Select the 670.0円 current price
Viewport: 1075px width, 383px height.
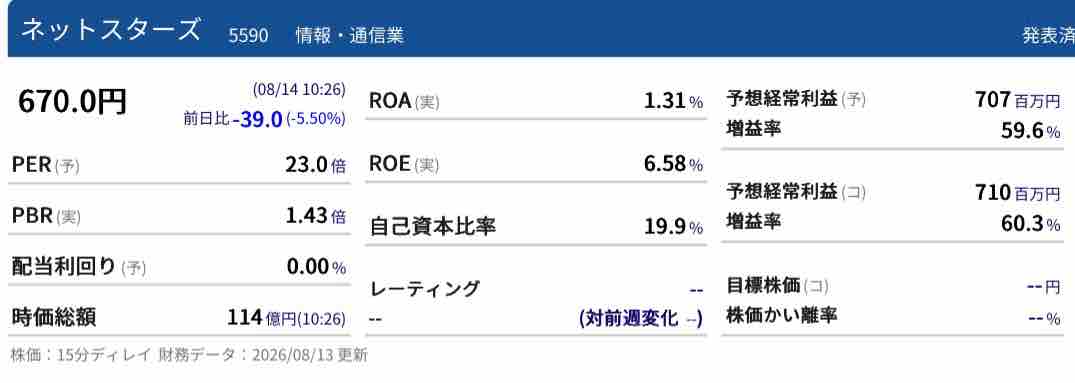coord(73,102)
